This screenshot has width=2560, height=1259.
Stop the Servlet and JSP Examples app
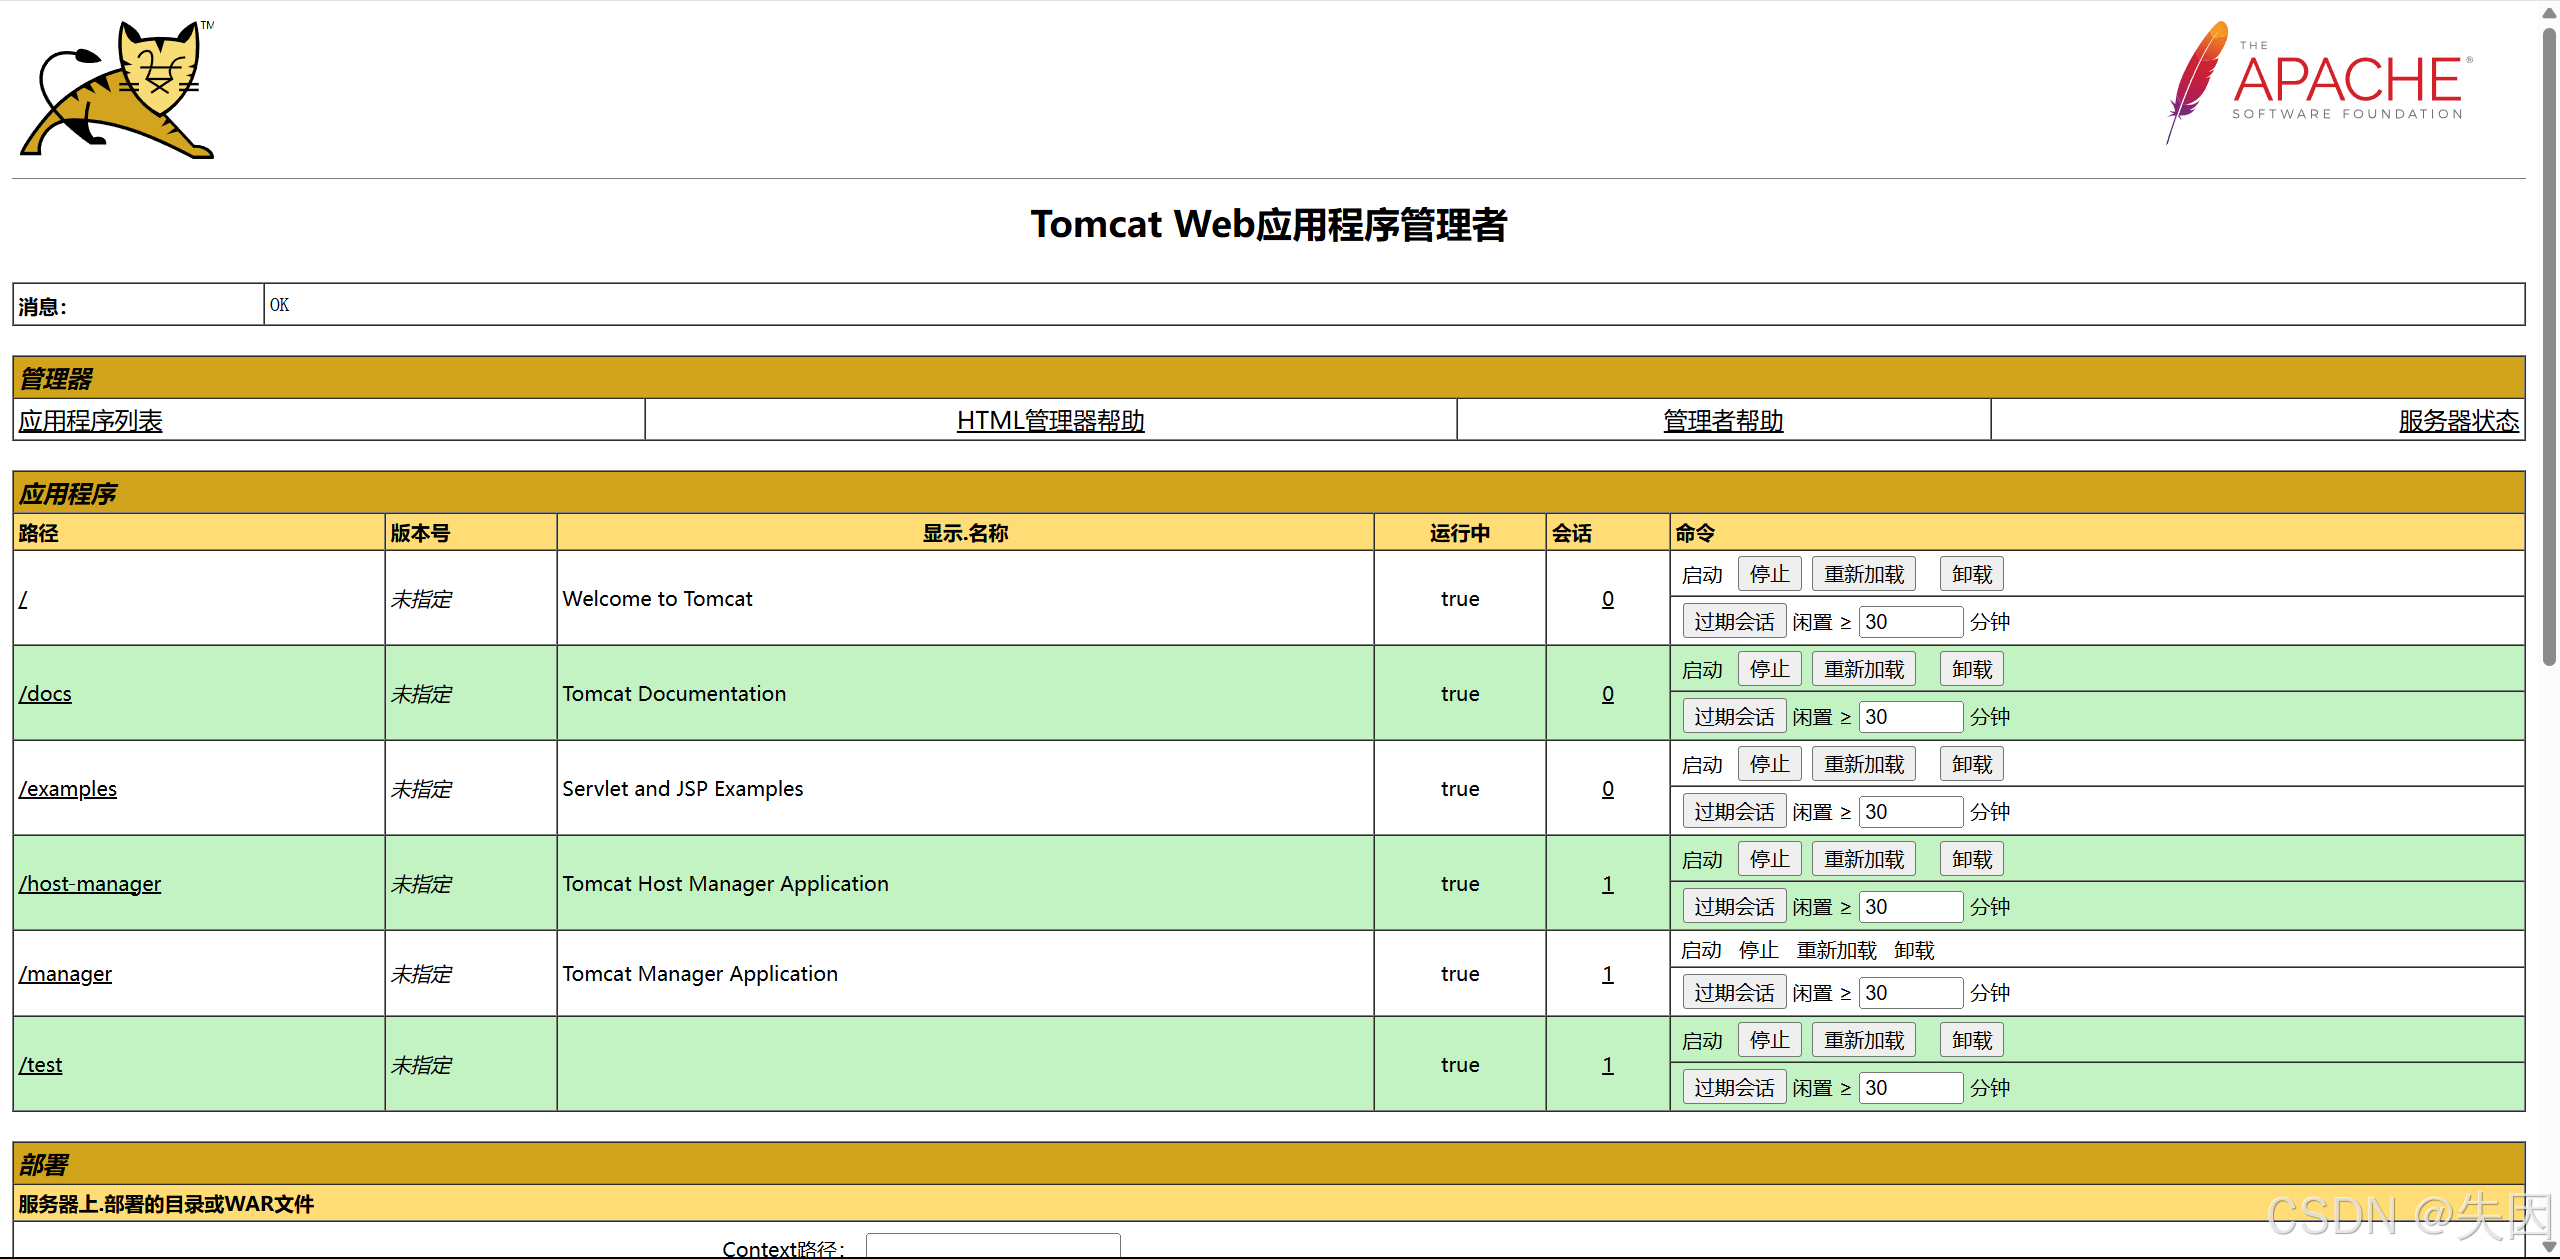point(1769,764)
